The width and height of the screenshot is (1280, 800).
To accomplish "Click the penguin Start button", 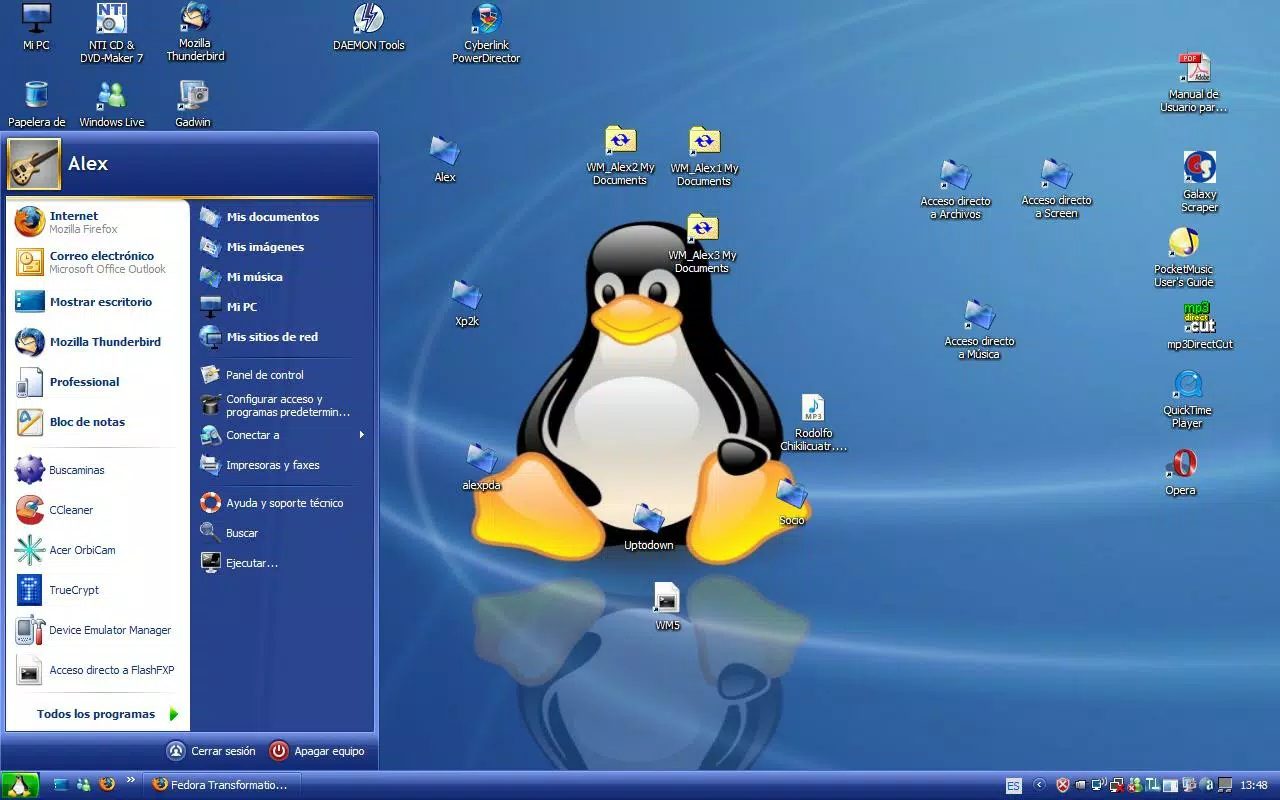I will pos(20,785).
